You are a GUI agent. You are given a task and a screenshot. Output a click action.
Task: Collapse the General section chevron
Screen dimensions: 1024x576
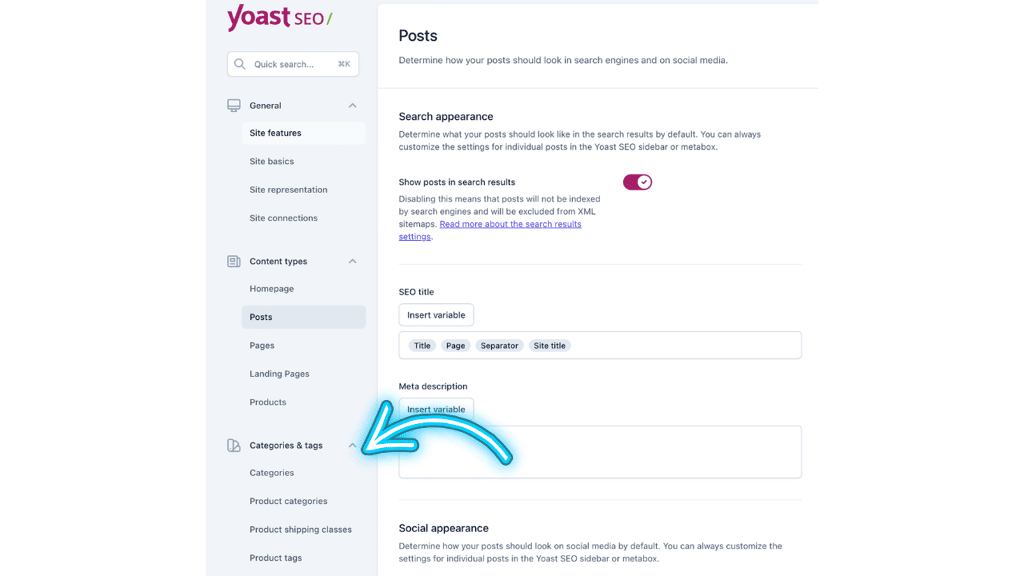[x=353, y=105]
